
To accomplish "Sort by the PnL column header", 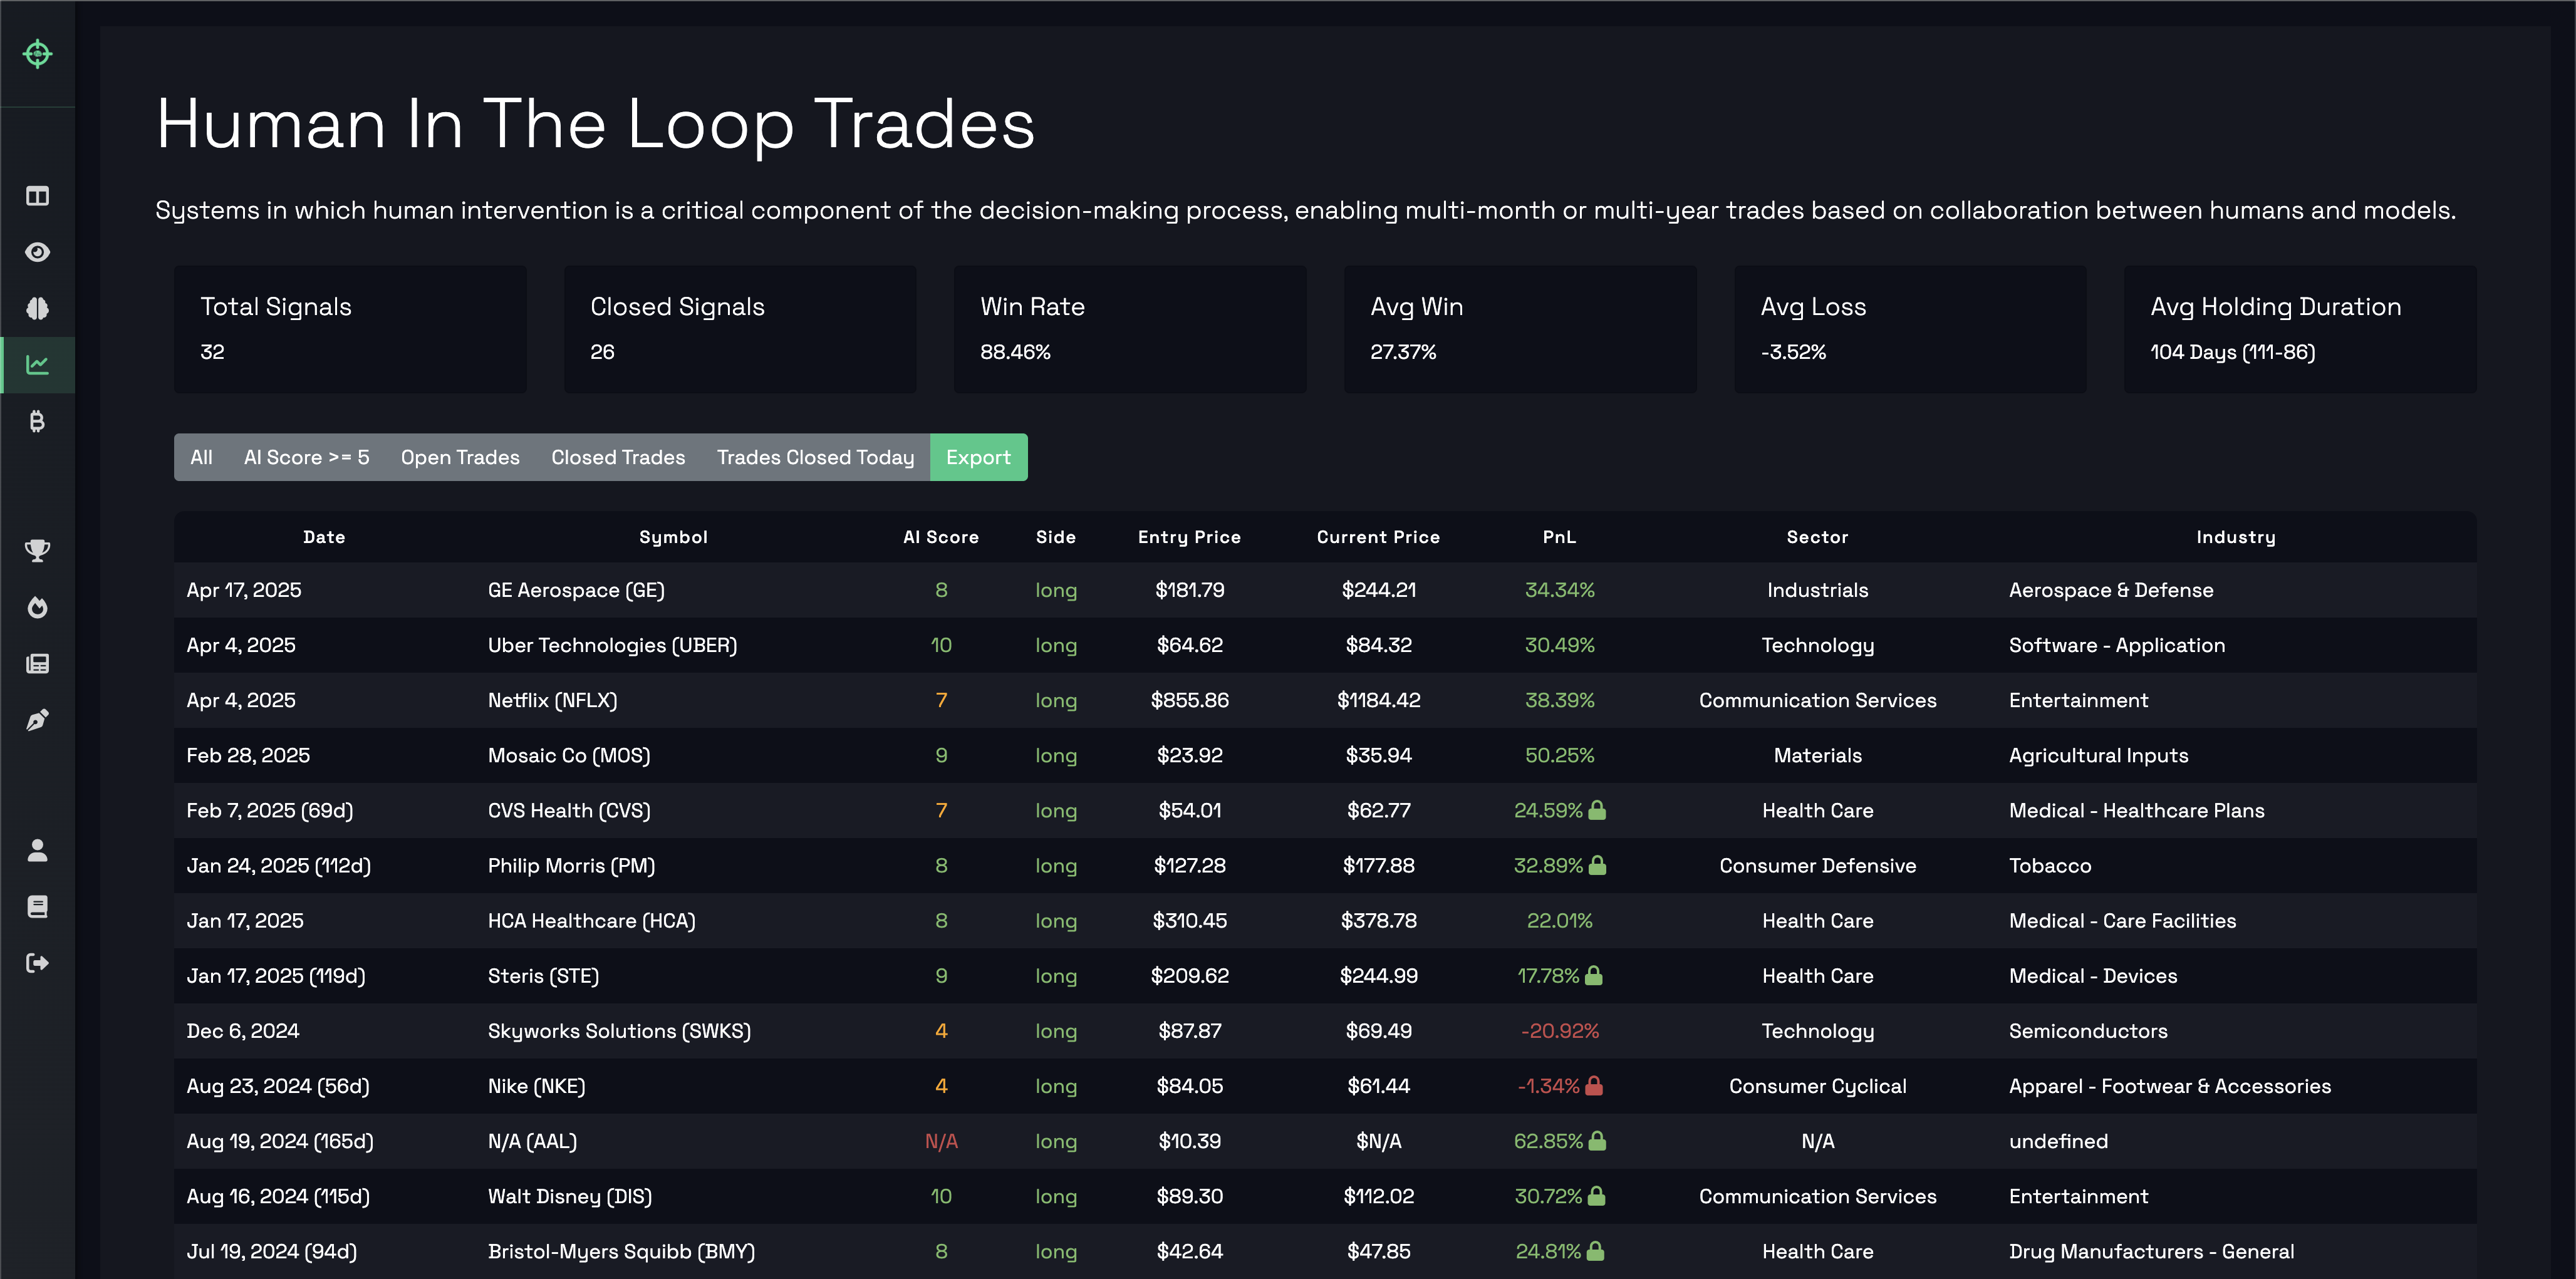I will tap(1559, 537).
